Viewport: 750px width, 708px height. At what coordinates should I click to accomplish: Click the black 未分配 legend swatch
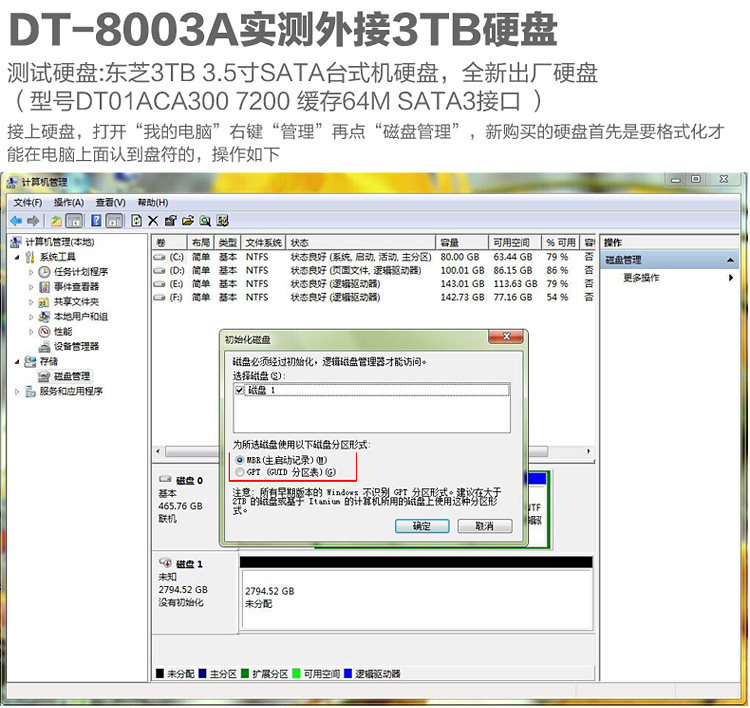pos(160,674)
